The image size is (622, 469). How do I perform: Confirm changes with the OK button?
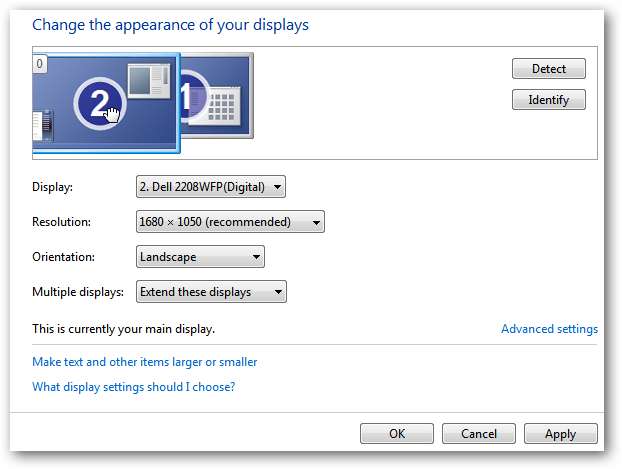pos(397,434)
